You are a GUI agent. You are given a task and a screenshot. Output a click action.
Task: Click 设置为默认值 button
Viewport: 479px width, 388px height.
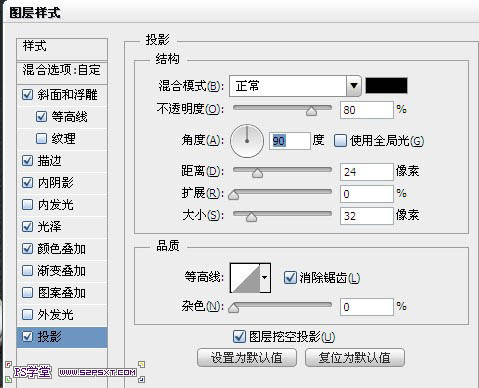click(x=247, y=358)
